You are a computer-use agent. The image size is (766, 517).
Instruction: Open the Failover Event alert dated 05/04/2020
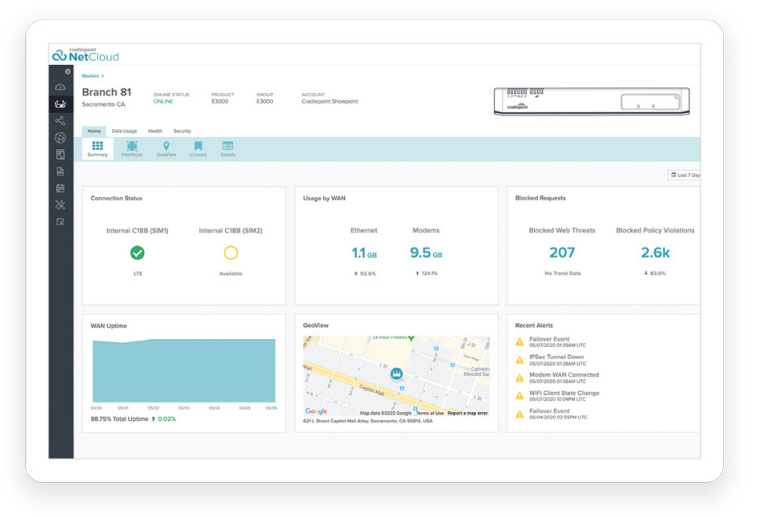click(558, 414)
